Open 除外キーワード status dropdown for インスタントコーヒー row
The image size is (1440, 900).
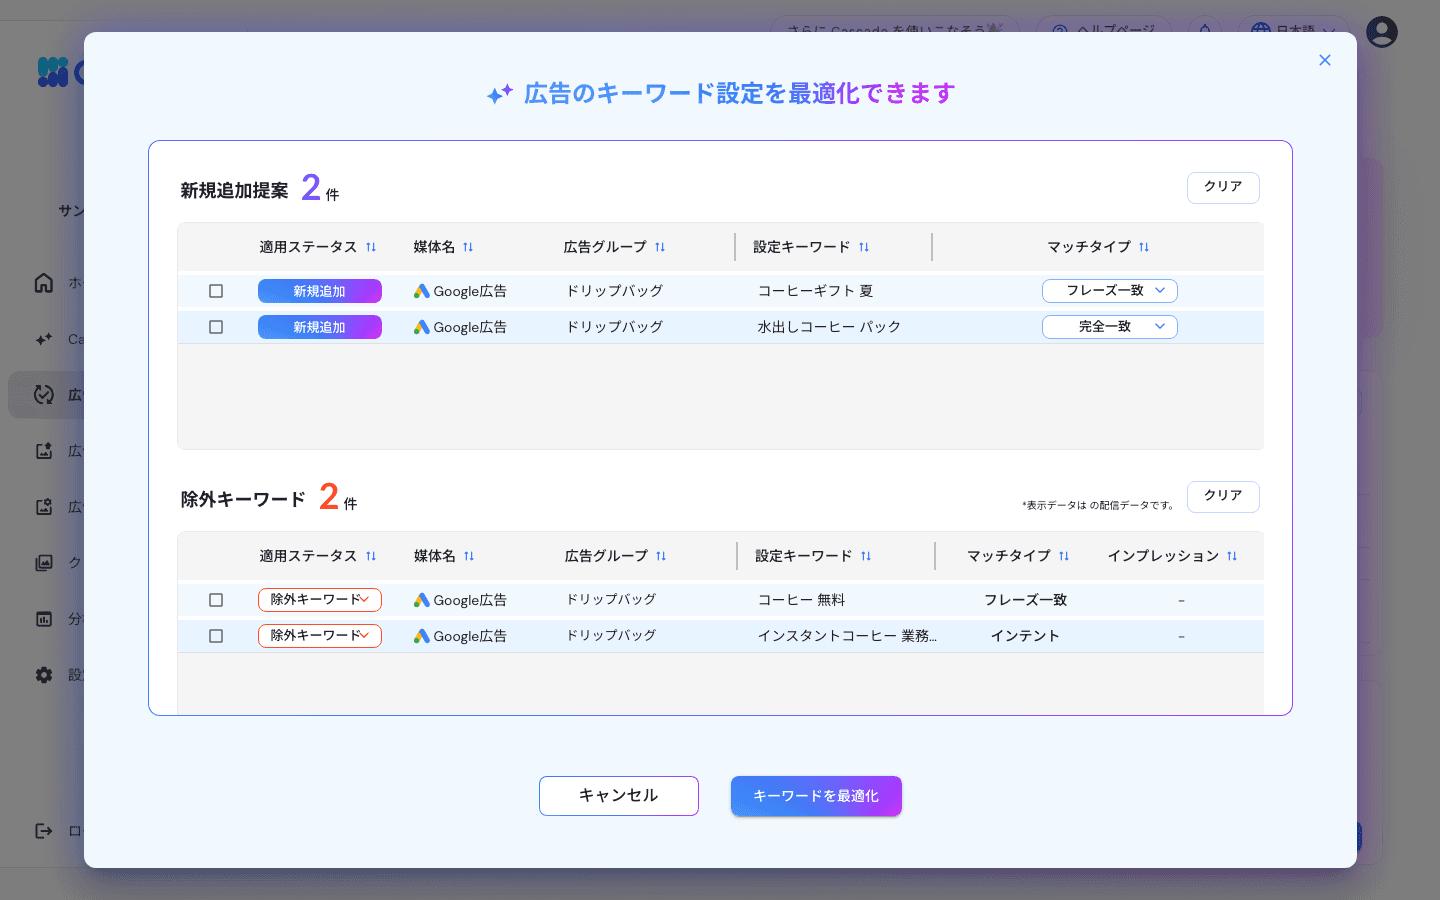[320, 636]
